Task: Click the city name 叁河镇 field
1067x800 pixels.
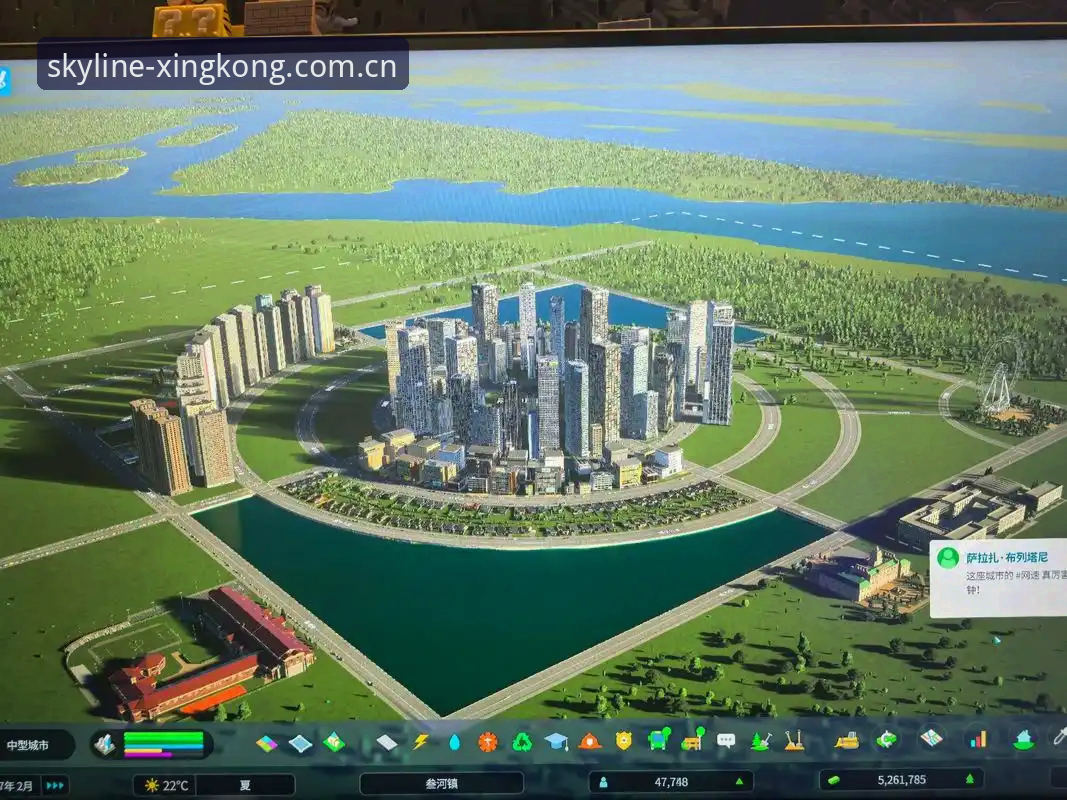Action: click(442, 784)
